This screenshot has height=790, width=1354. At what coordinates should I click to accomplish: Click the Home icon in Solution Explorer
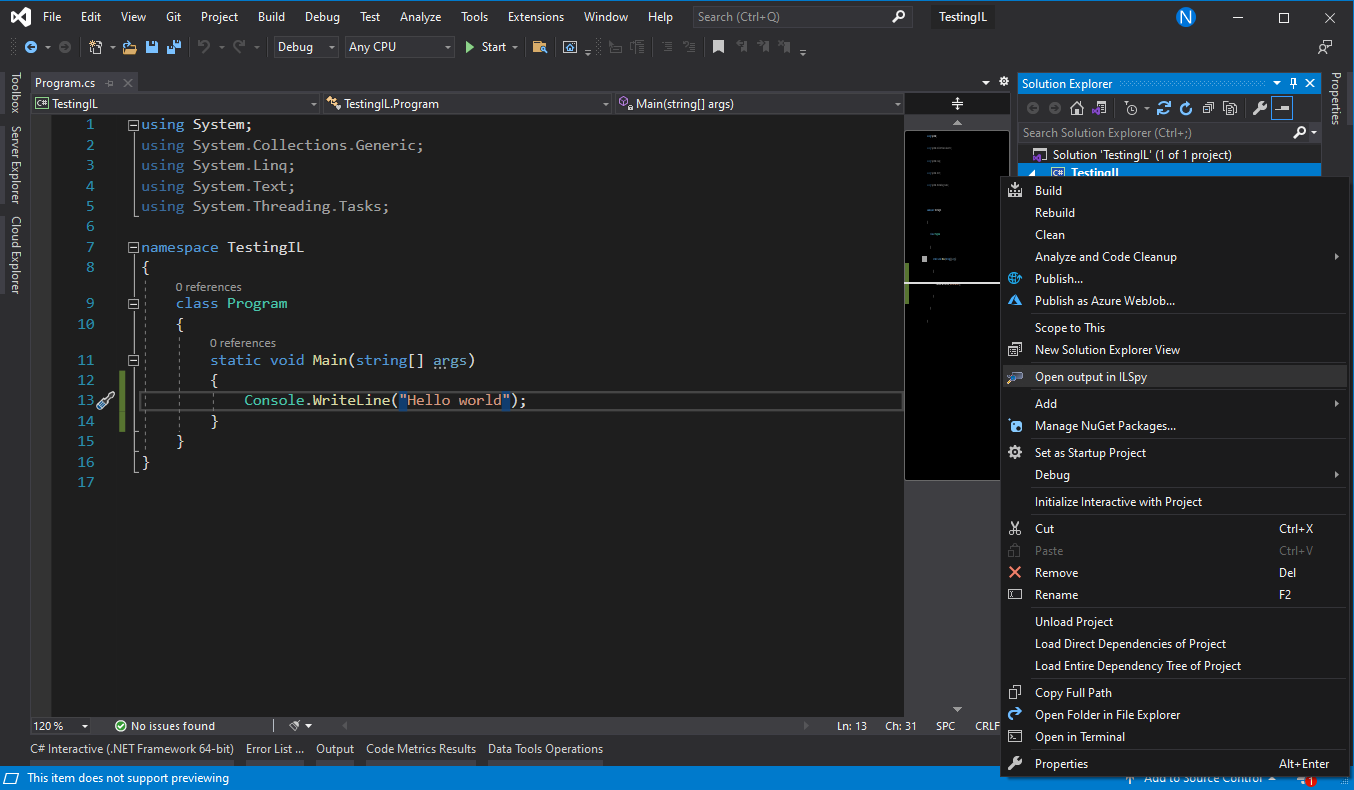[x=1077, y=108]
